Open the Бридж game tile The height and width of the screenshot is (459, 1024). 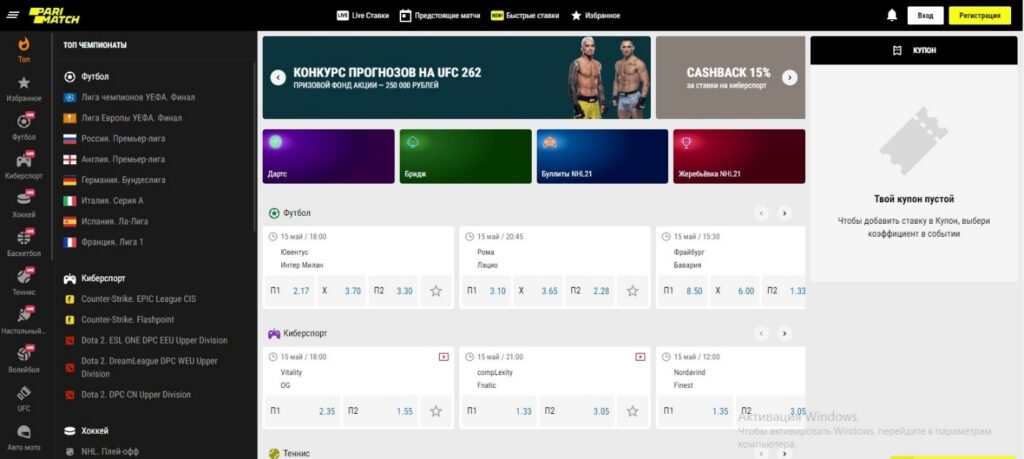coord(466,156)
